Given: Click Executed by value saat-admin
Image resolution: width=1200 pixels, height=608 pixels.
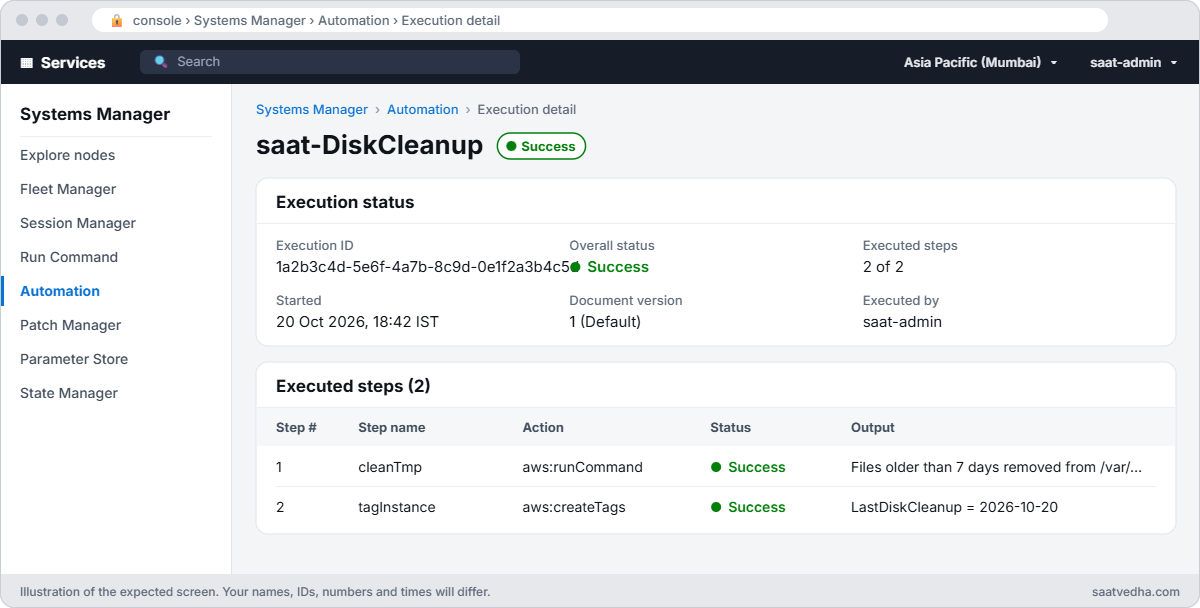Looking at the screenshot, I should [902, 322].
